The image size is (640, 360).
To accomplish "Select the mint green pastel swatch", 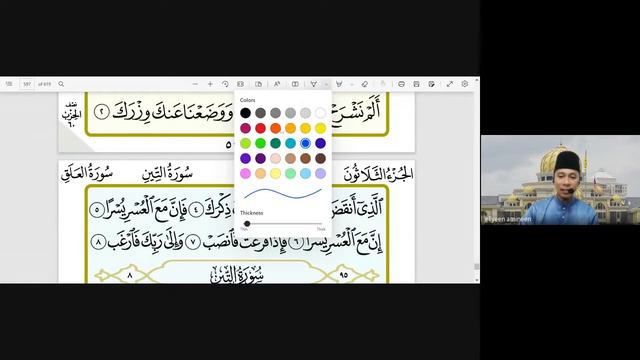I will (x=291, y=173).
